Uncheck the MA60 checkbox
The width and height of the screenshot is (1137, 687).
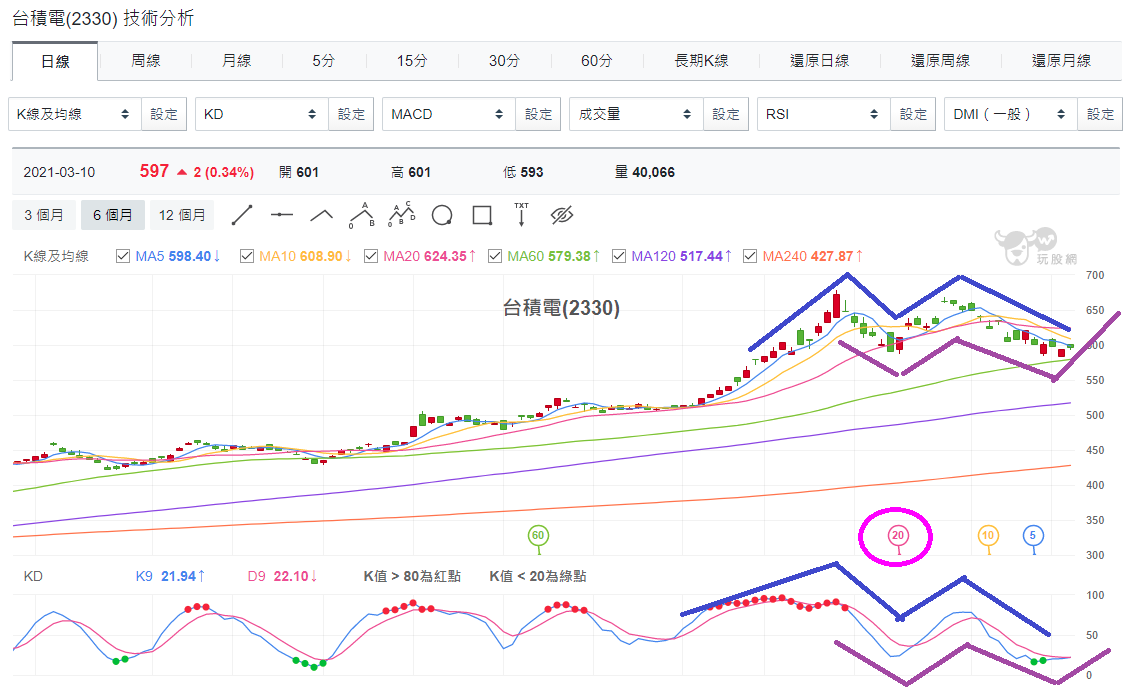(495, 256)
